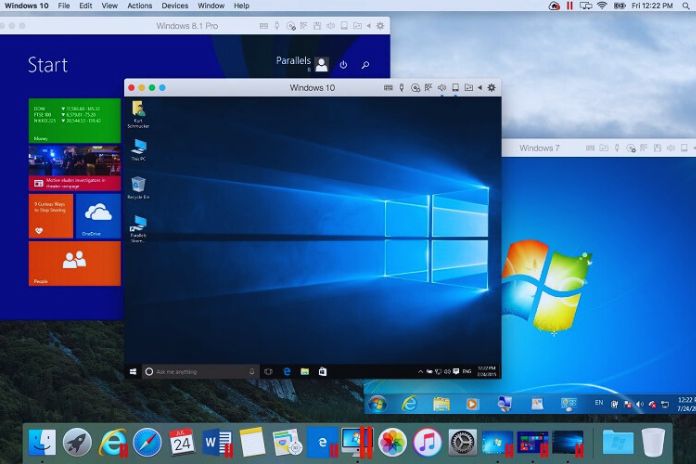The width and height of the screenshot is (696, 464).
Task: Open the OneDrive tile in Windows 8.1
Action: tap(98, 216)
